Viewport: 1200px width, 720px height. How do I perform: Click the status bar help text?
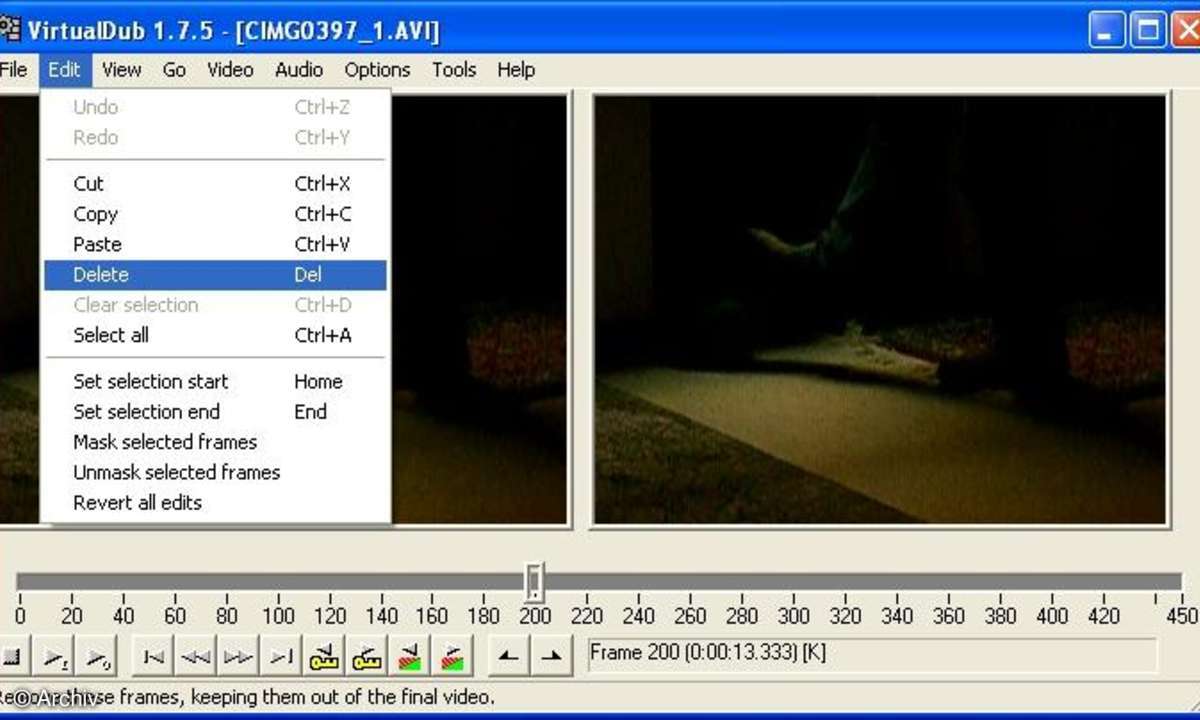click(248, 697)
